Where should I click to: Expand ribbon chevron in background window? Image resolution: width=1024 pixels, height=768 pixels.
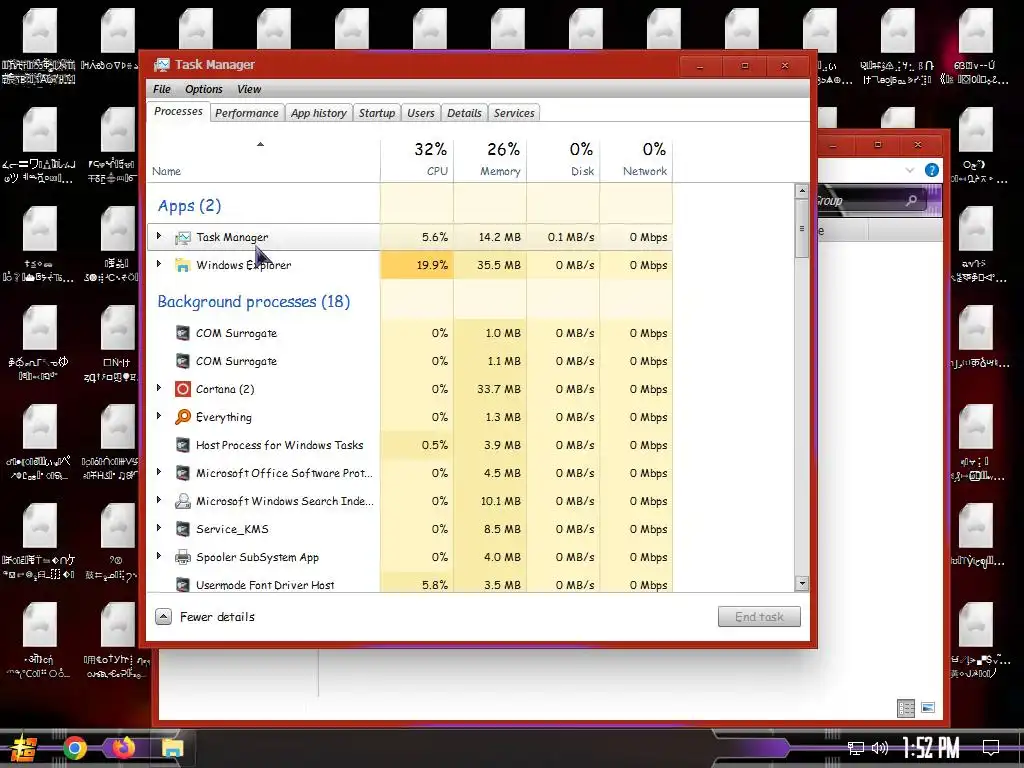click(x=910, y=170)
